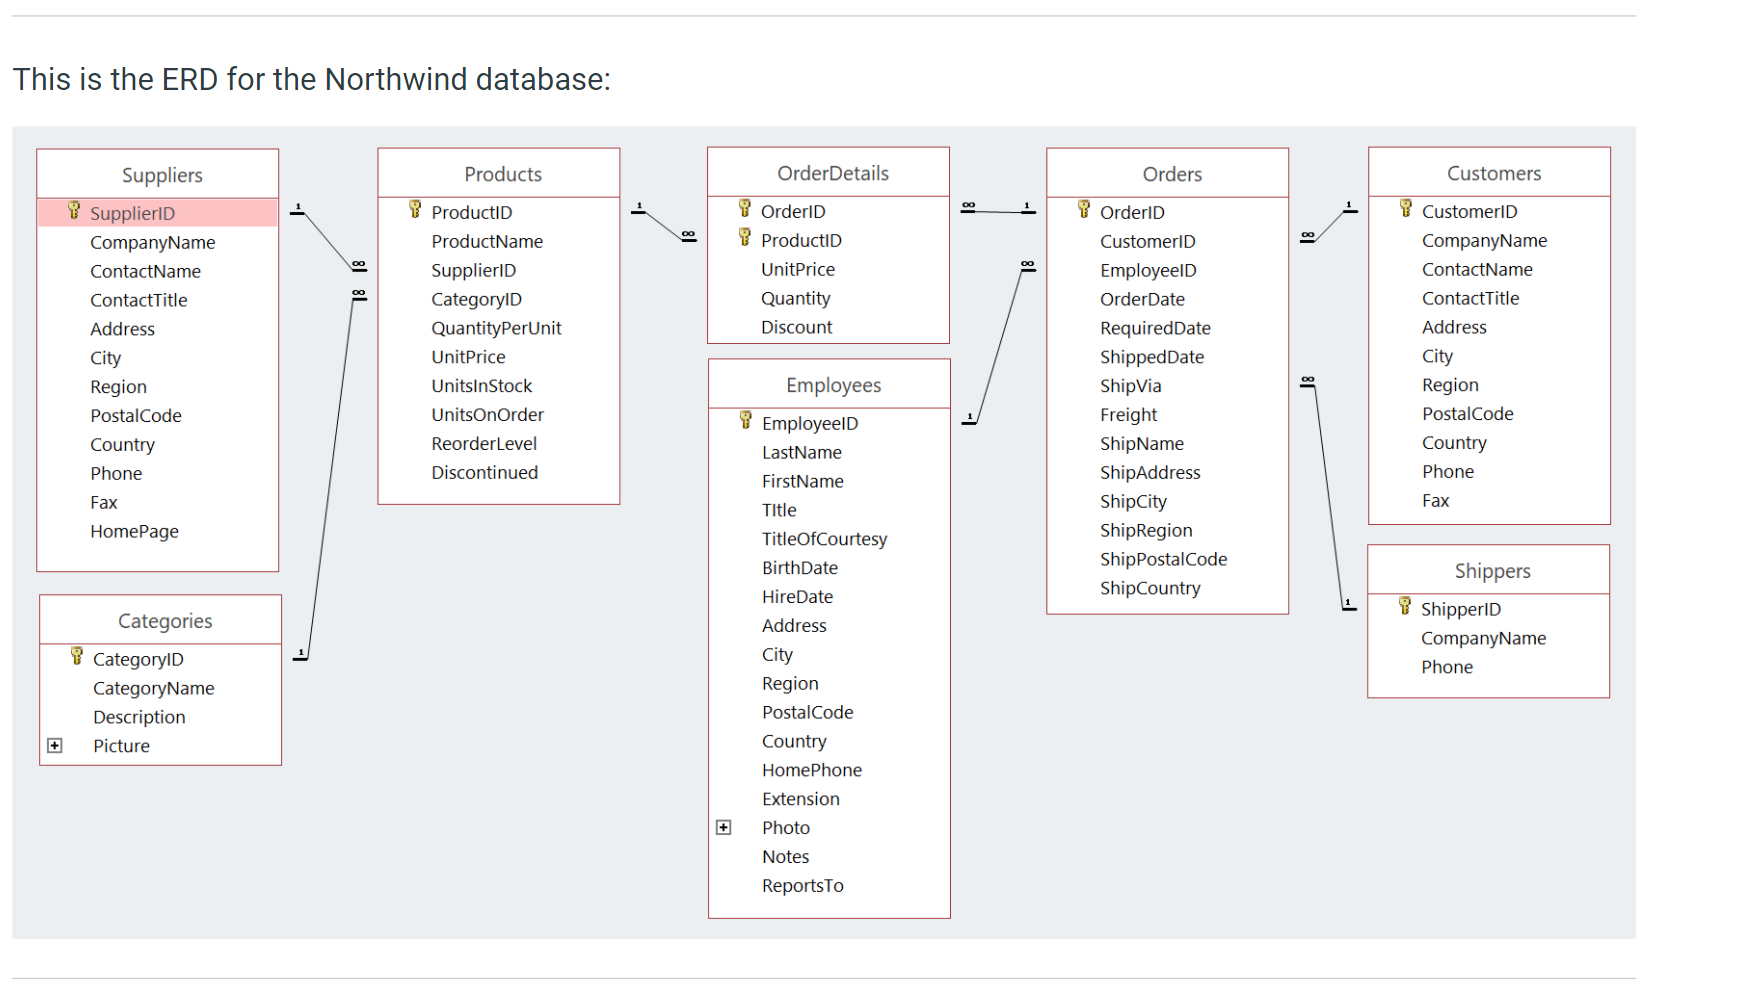
Task: Select SupplierID in the Products table
Action: (x=474, y=271)
